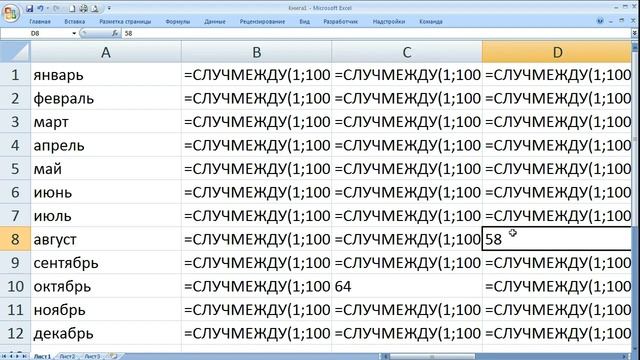Open the Команда ribbon tab
Screen dimensions: 640x360
[431, 22]
